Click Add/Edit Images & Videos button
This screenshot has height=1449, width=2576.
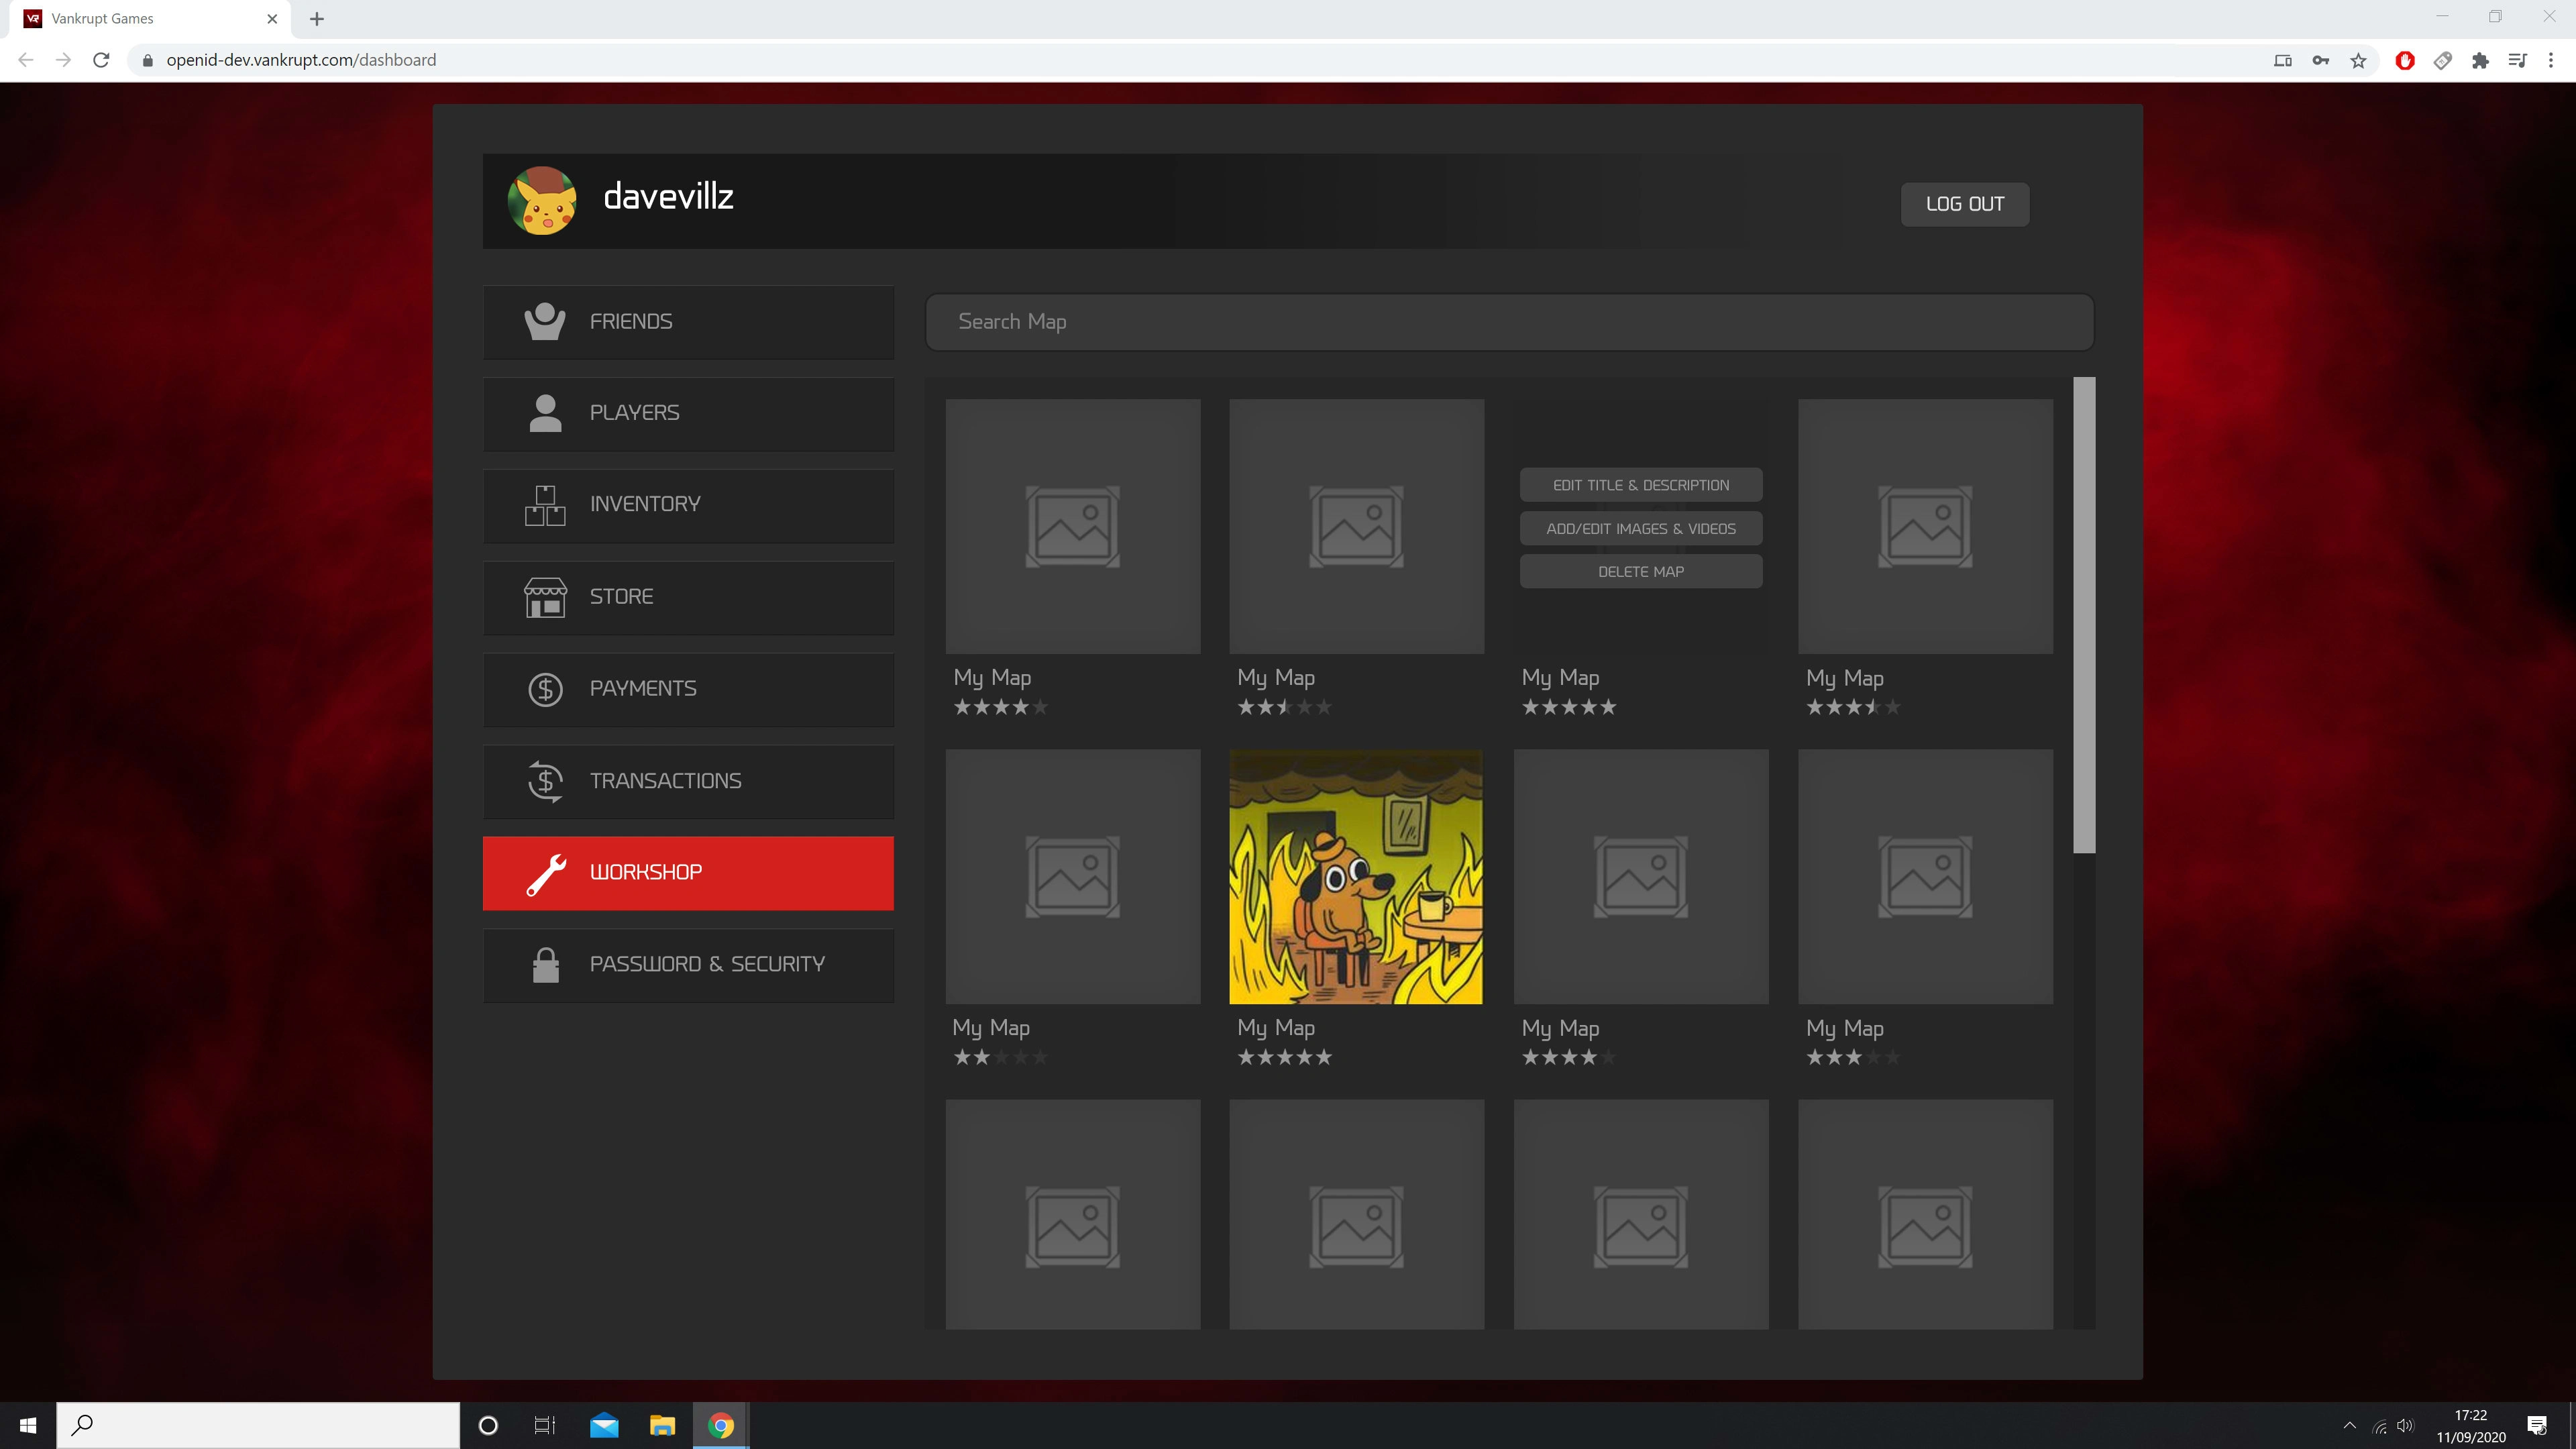coord(1640,528)
